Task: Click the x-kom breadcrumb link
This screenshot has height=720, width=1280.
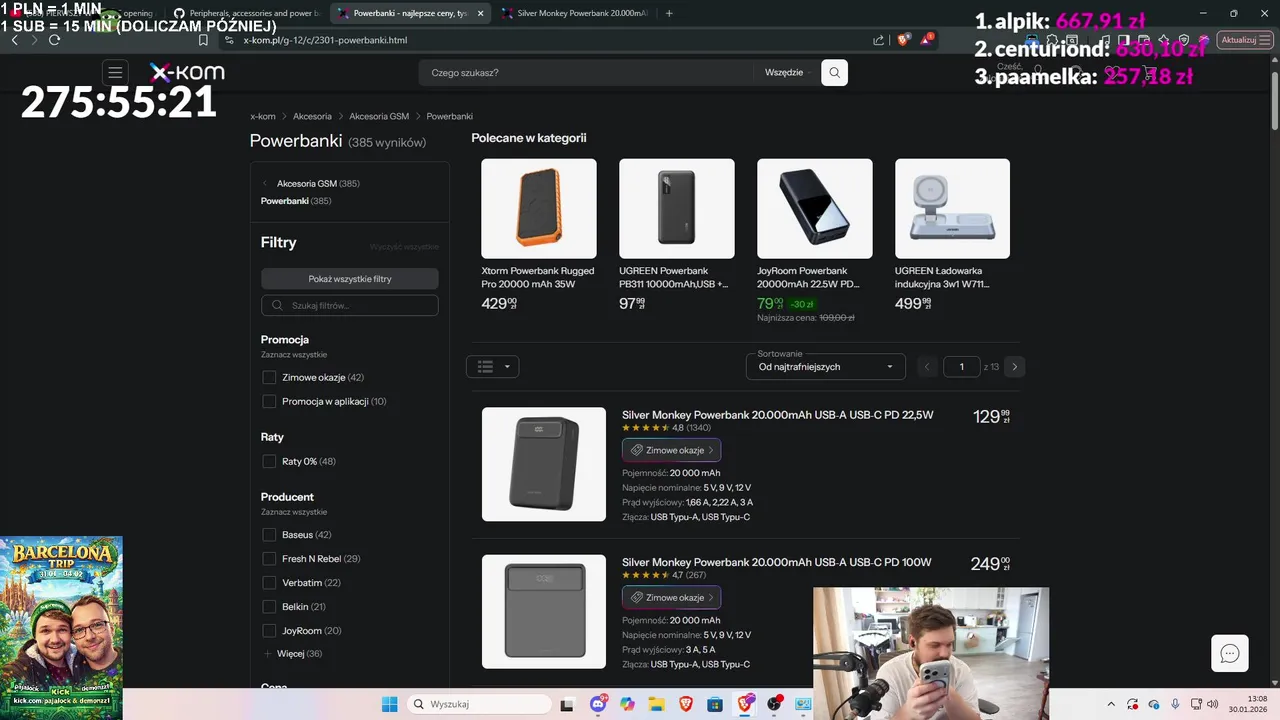Action: tap(263, 116)
